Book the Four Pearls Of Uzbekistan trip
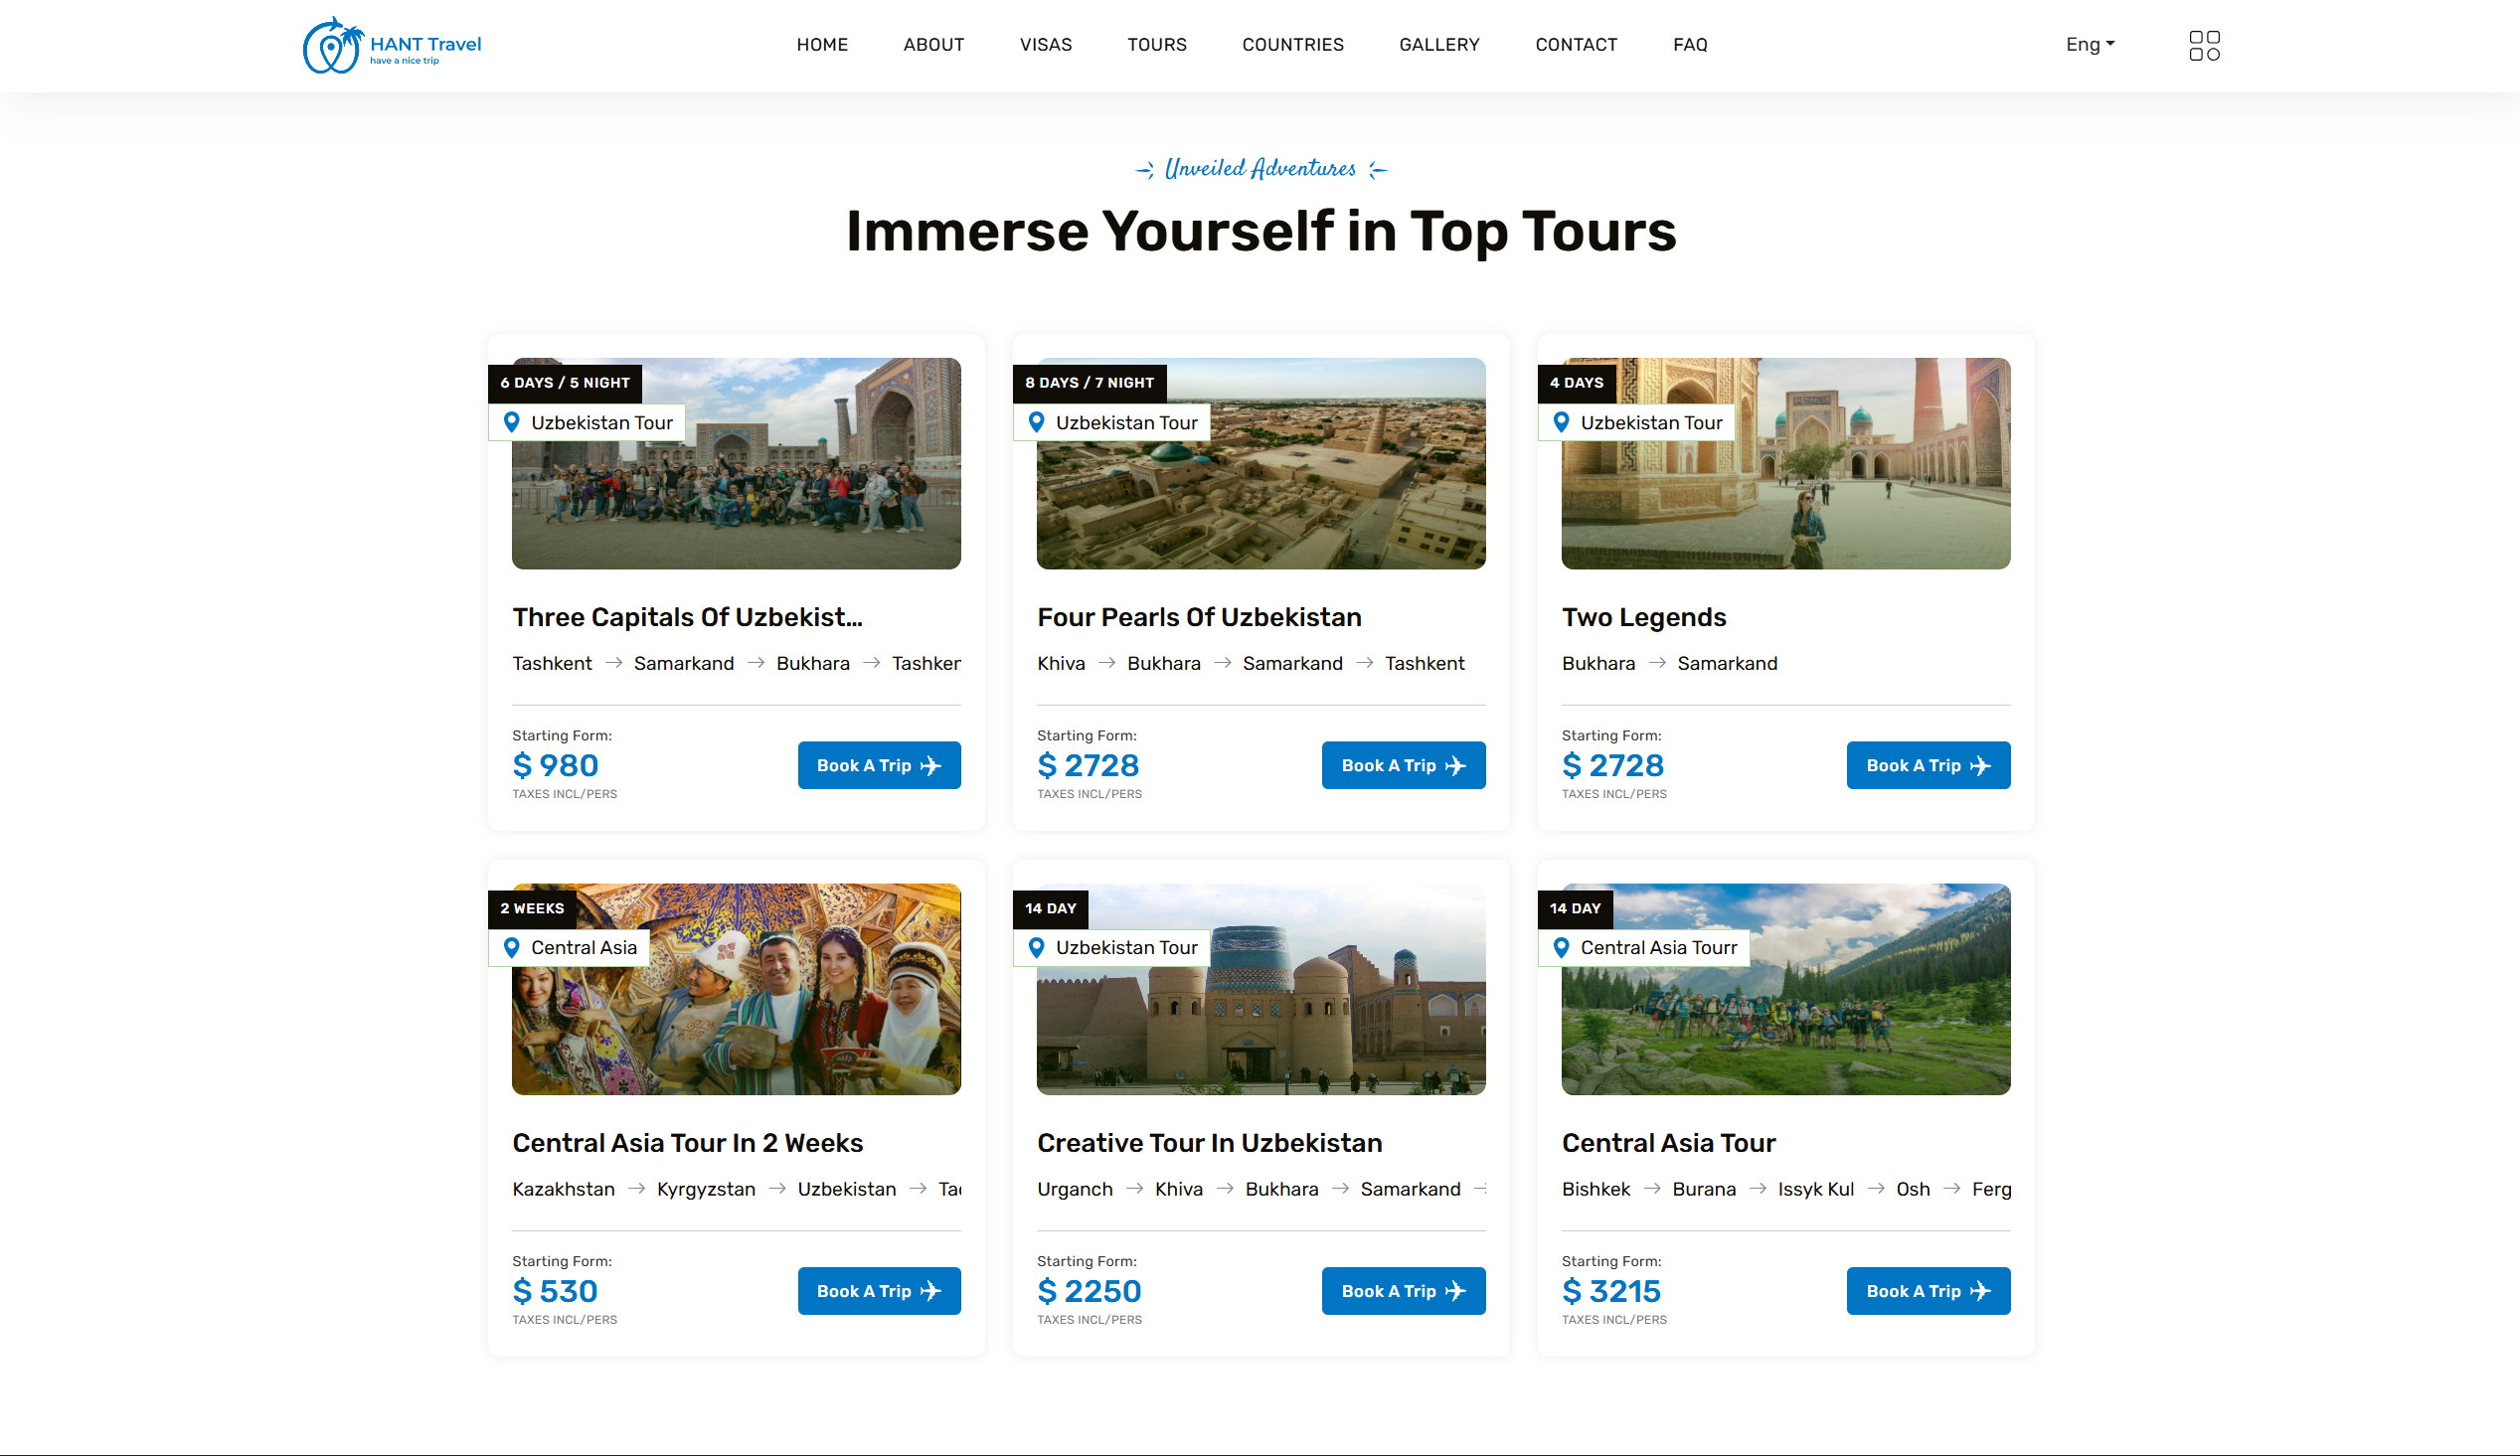 (x=1402, y=765)
